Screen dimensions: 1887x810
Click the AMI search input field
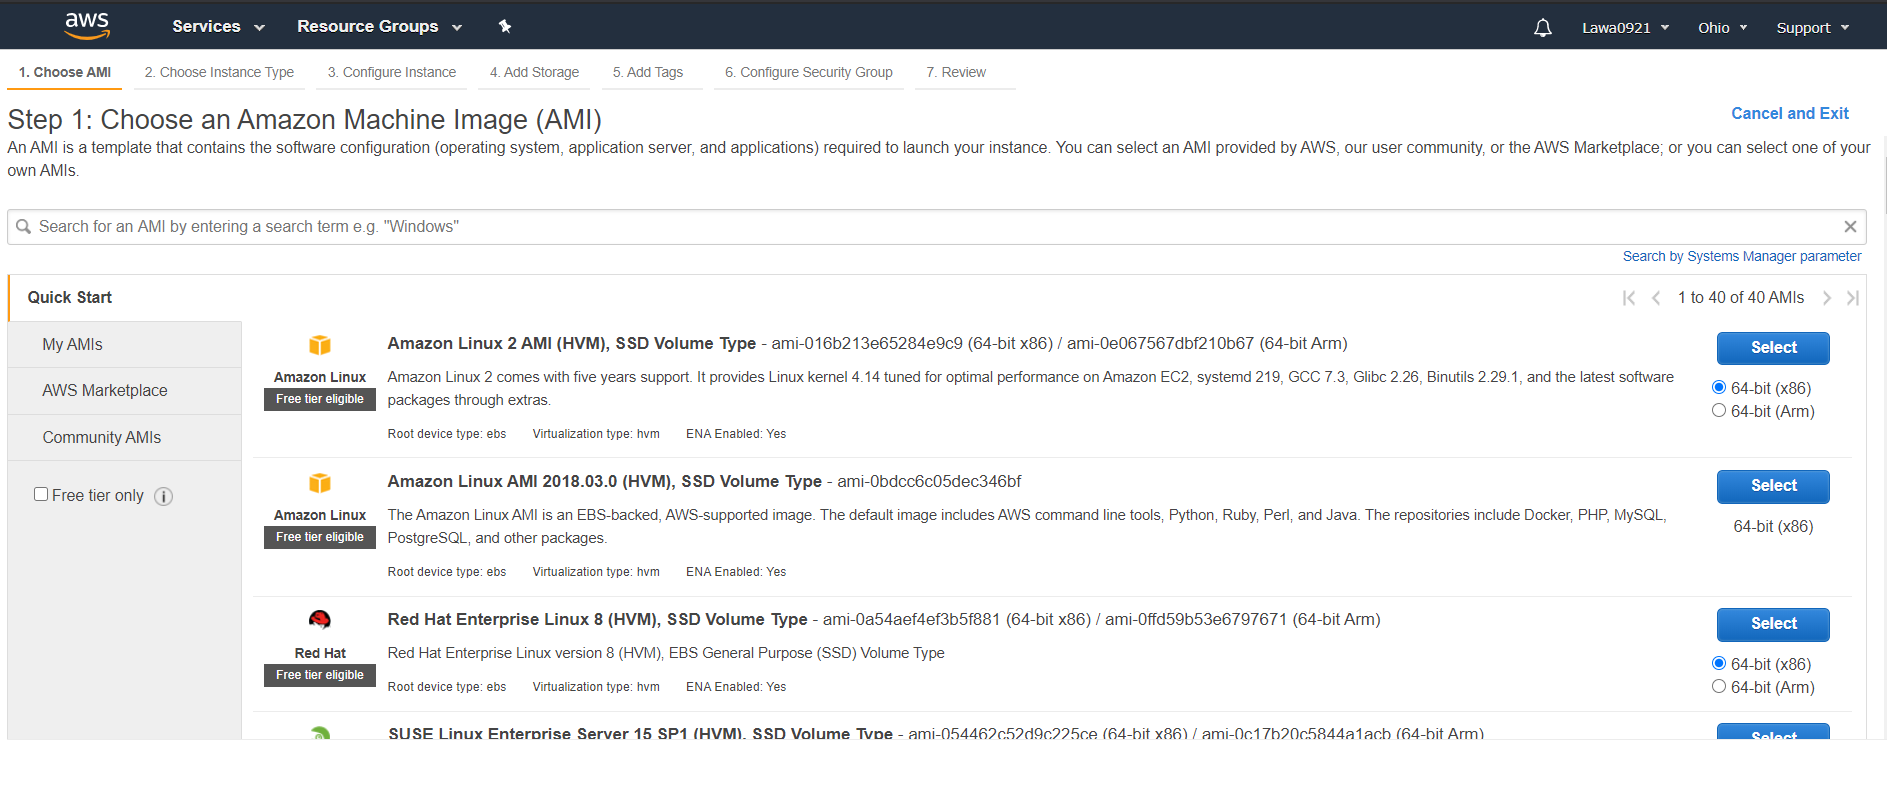tap(936, 227)
